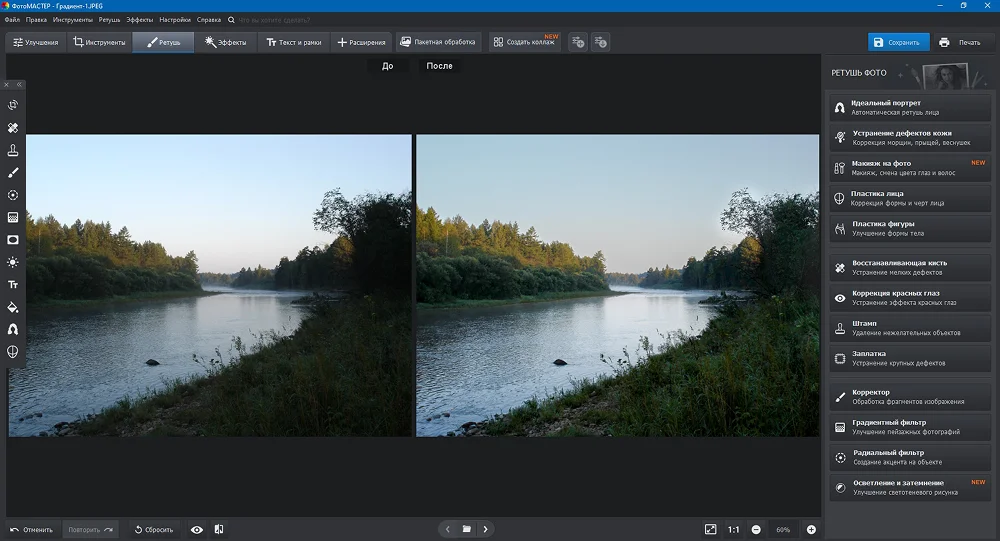
Task: Switch to the Расширения tab
Action: [x=361, y=42]
